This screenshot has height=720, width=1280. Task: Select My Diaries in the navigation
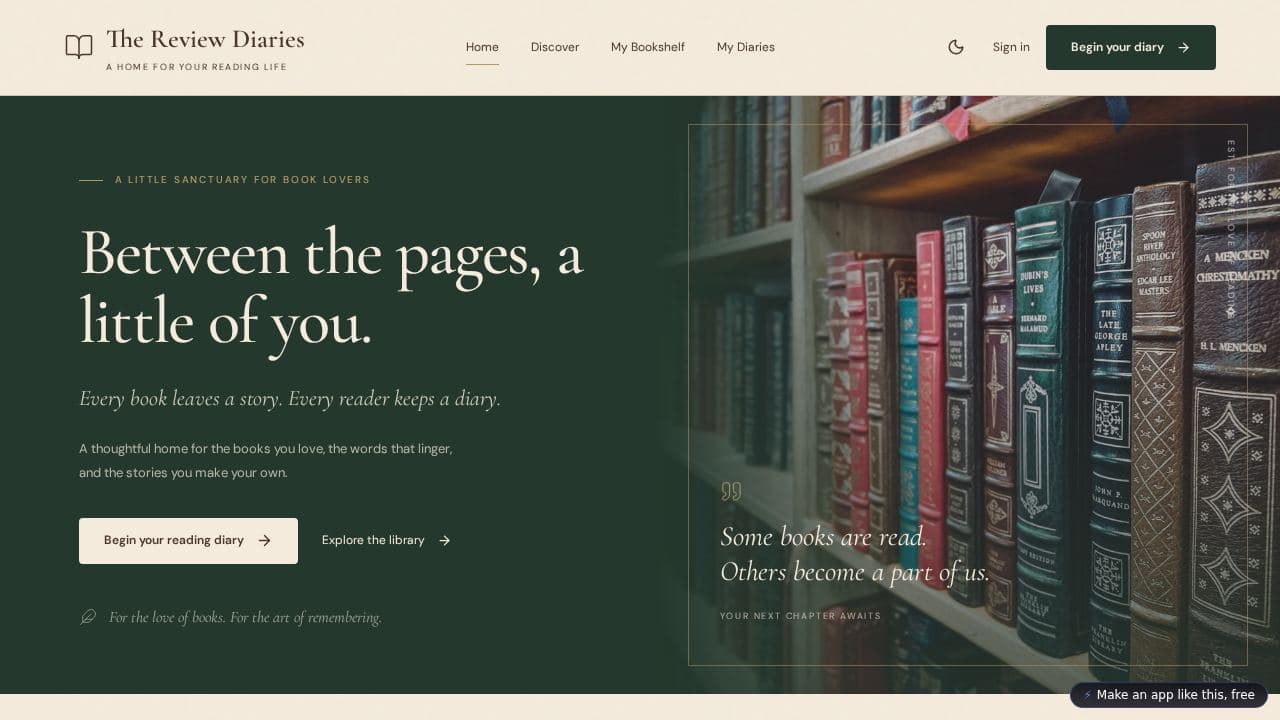coord(746,47)
